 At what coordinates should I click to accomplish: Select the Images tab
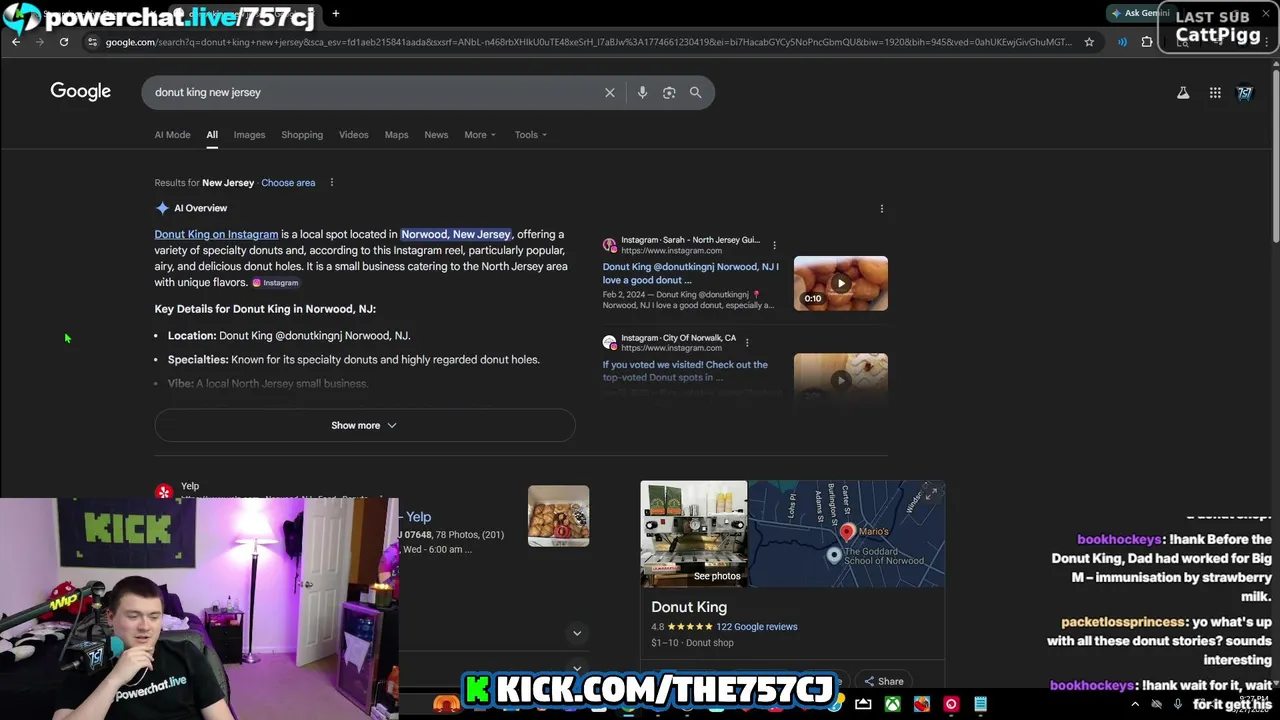pyautogui.click(x=249, y=135)
